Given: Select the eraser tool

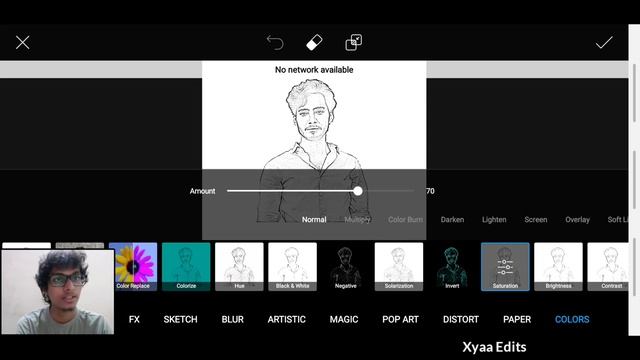Looking at the screenshot, I should [314, 42].
